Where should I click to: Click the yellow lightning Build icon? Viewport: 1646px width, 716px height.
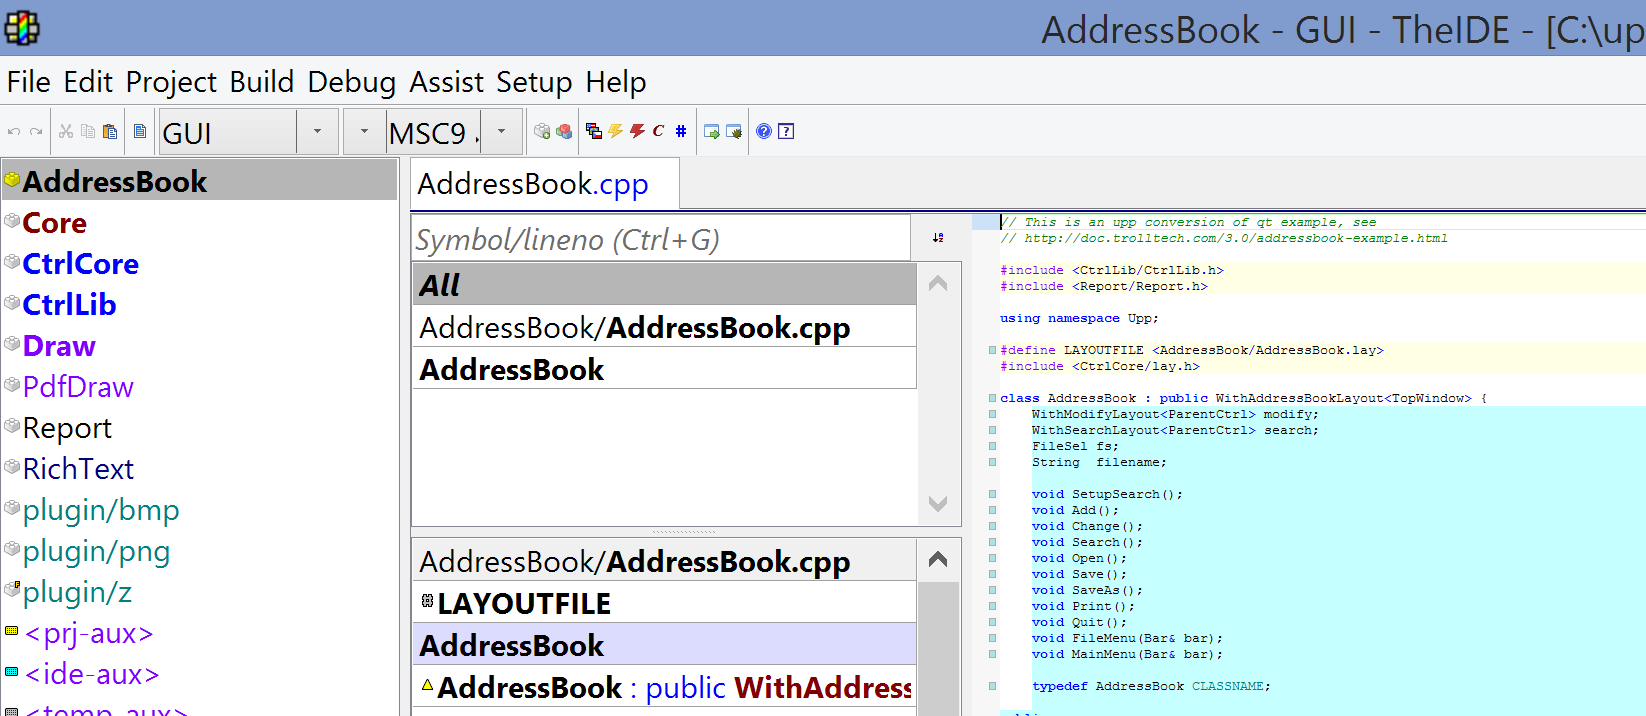615,131
